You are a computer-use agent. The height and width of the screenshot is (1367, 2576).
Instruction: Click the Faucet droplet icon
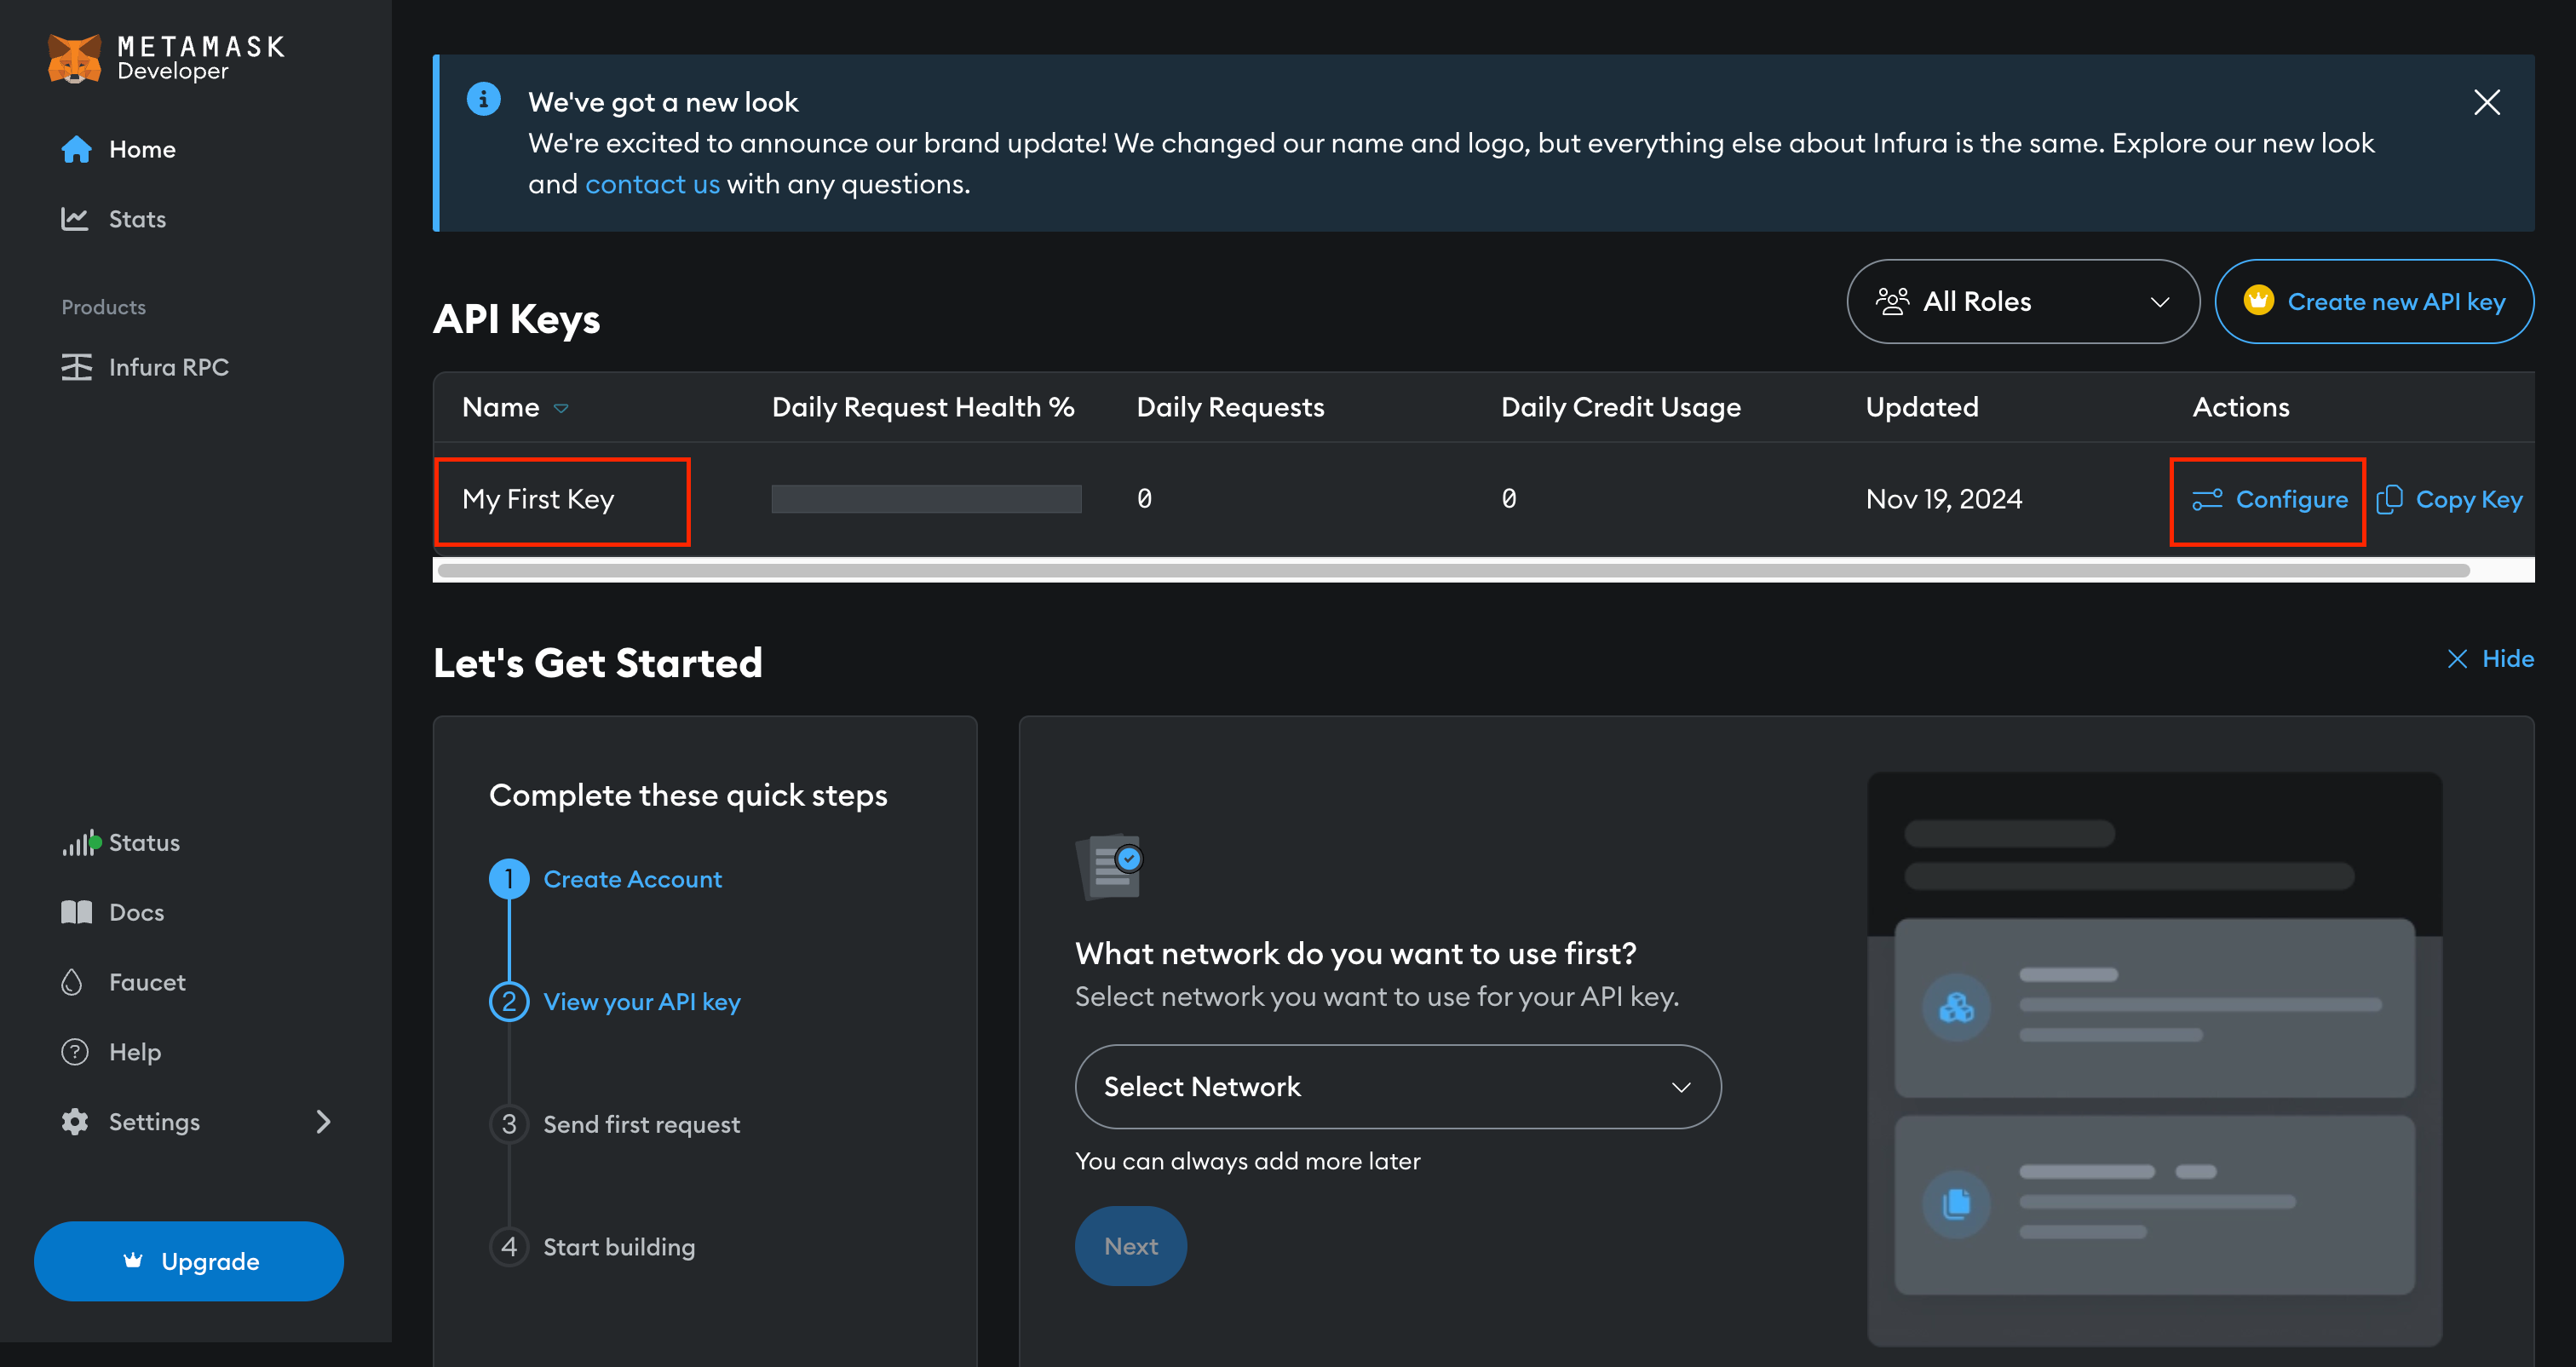(x=72, y=982)
